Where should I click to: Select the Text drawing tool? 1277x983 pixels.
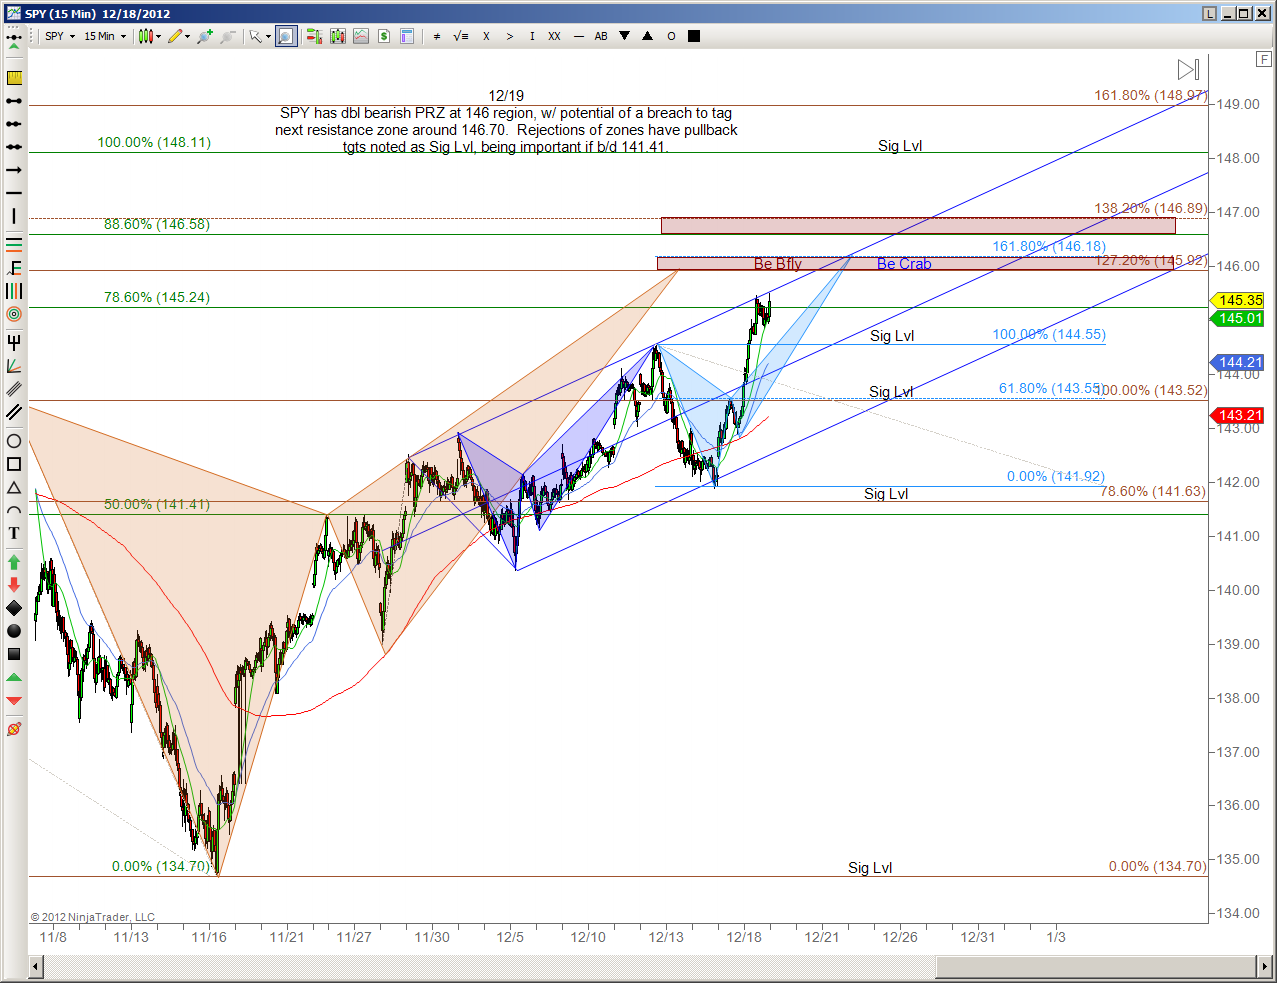14,533
